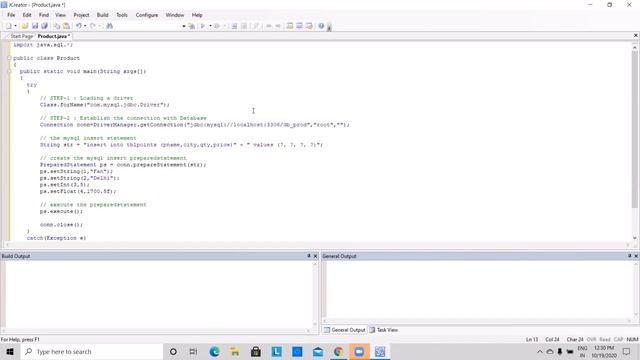Screen dimensions: 640x360
Task: Click the New file toolbar icon
Action: (8, 26)
